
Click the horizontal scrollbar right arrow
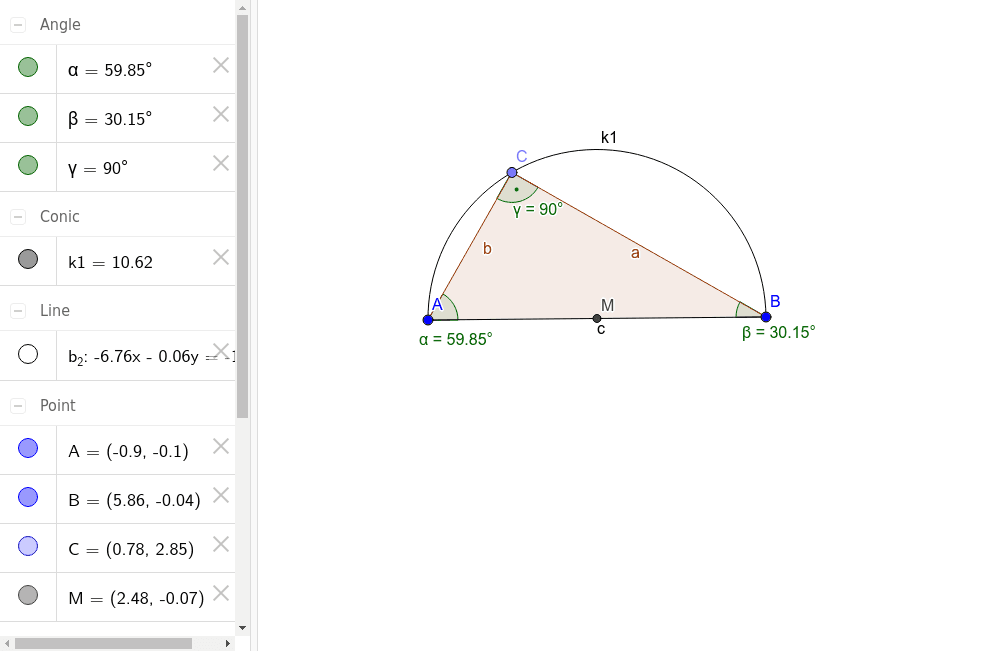(228, 644)
